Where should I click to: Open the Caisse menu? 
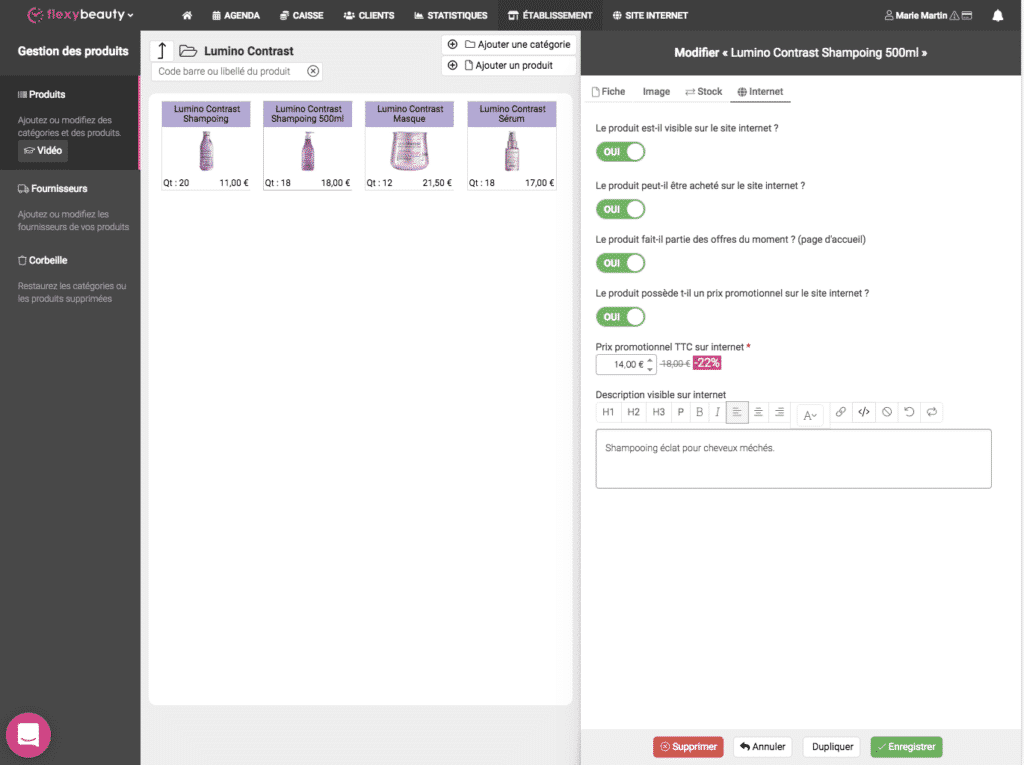(x=302, y=15)
